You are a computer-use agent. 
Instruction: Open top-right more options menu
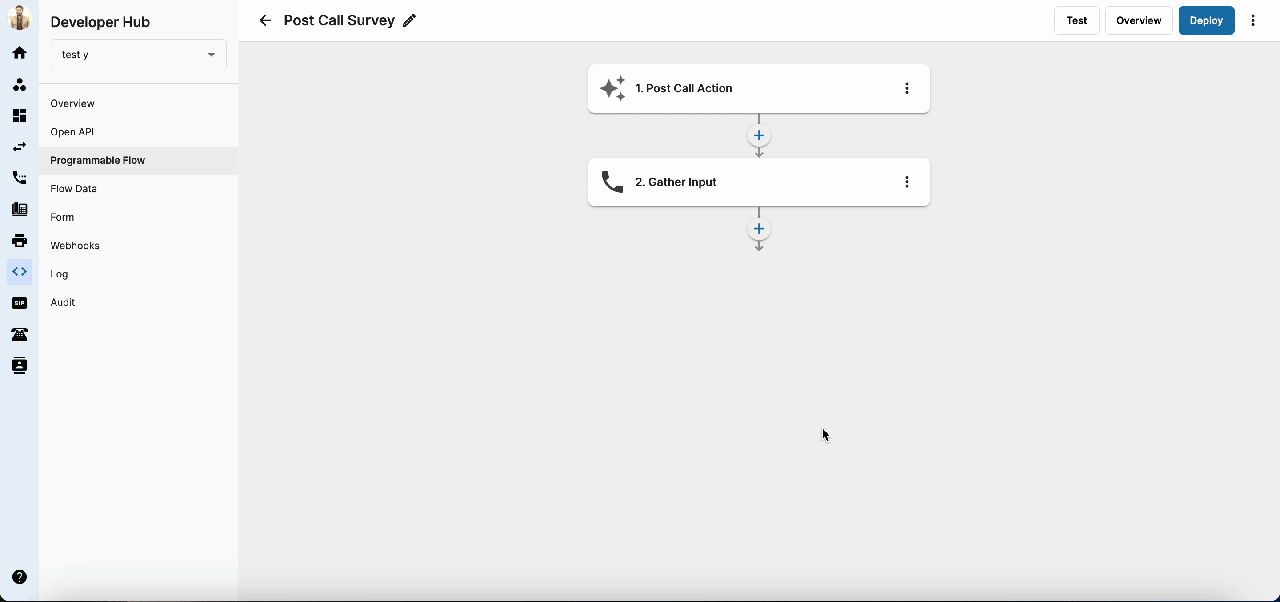coord(1253,21)
